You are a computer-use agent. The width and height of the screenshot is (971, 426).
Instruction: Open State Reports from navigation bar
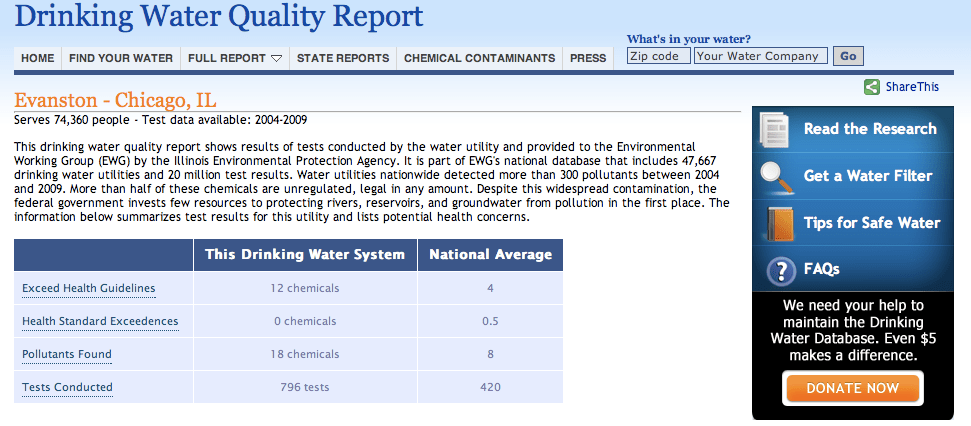click(x=343, y=58)
